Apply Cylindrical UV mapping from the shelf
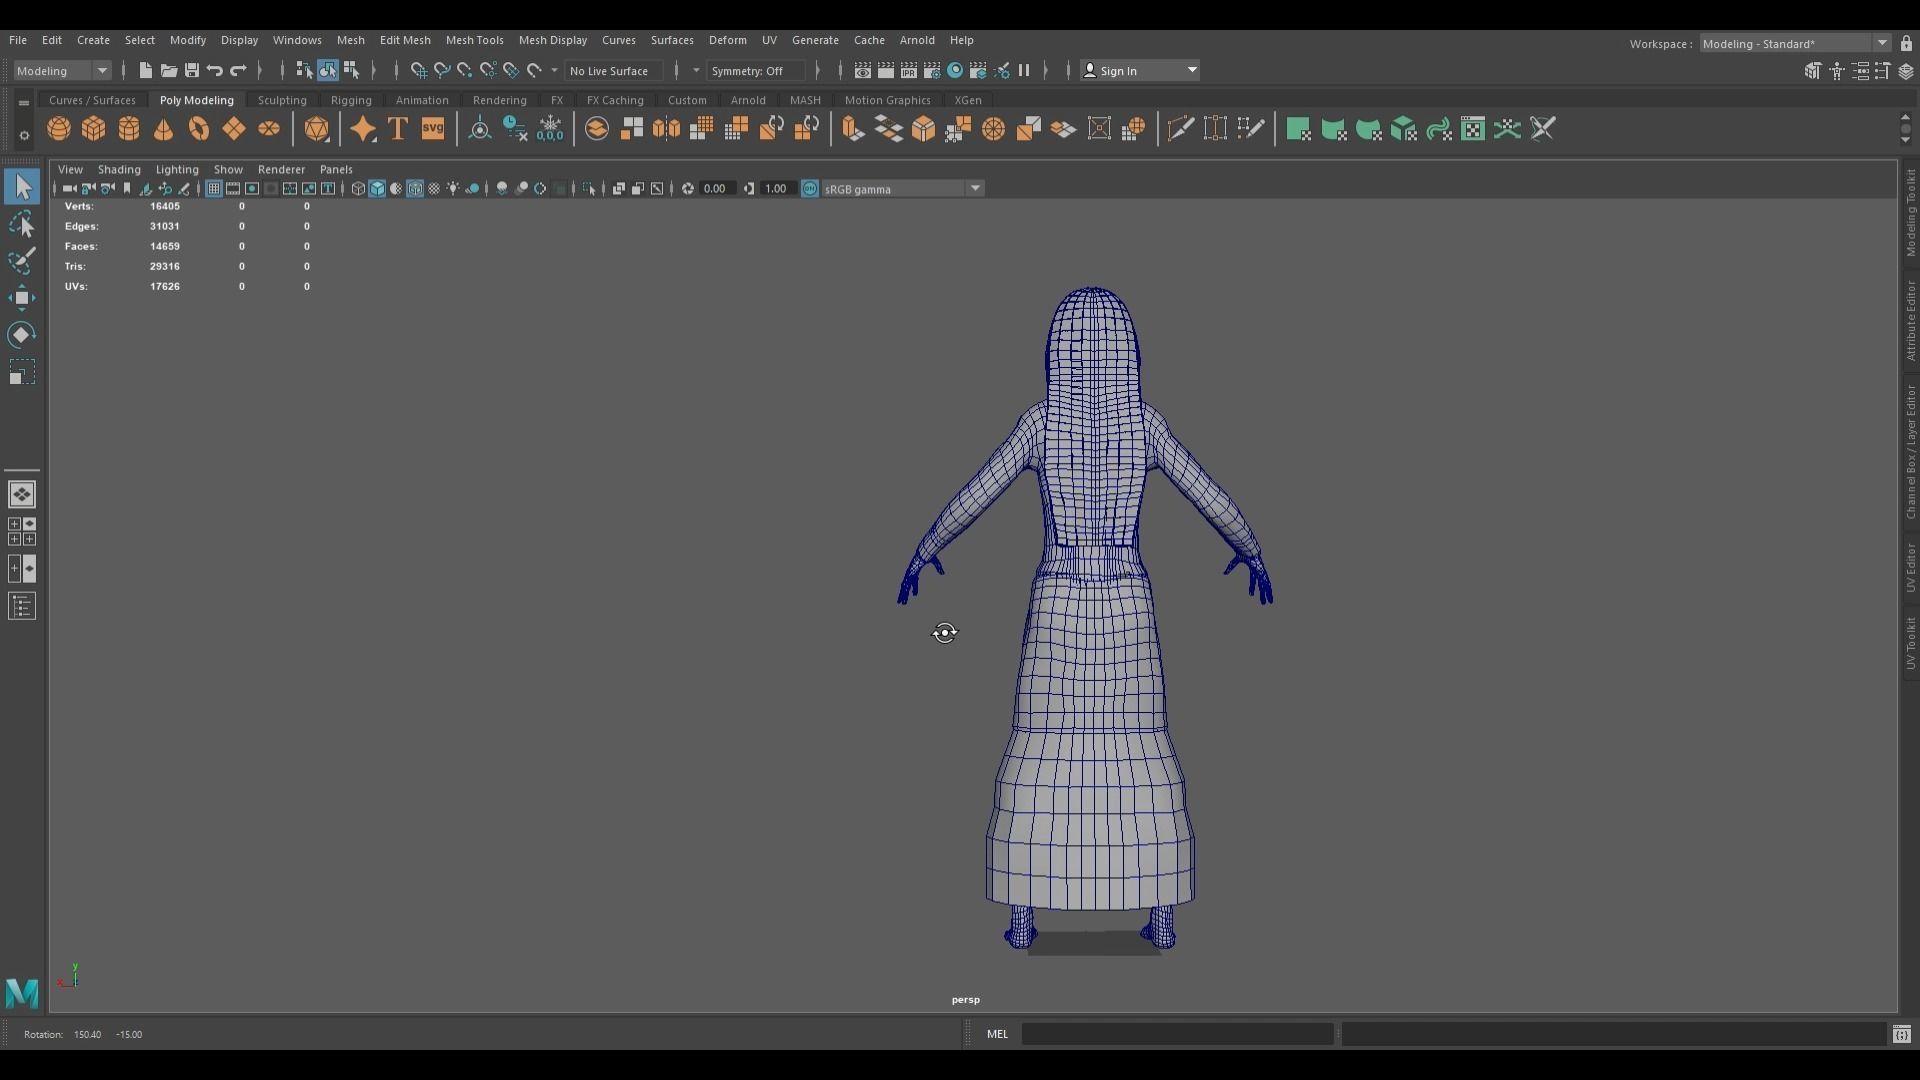 1334,129
